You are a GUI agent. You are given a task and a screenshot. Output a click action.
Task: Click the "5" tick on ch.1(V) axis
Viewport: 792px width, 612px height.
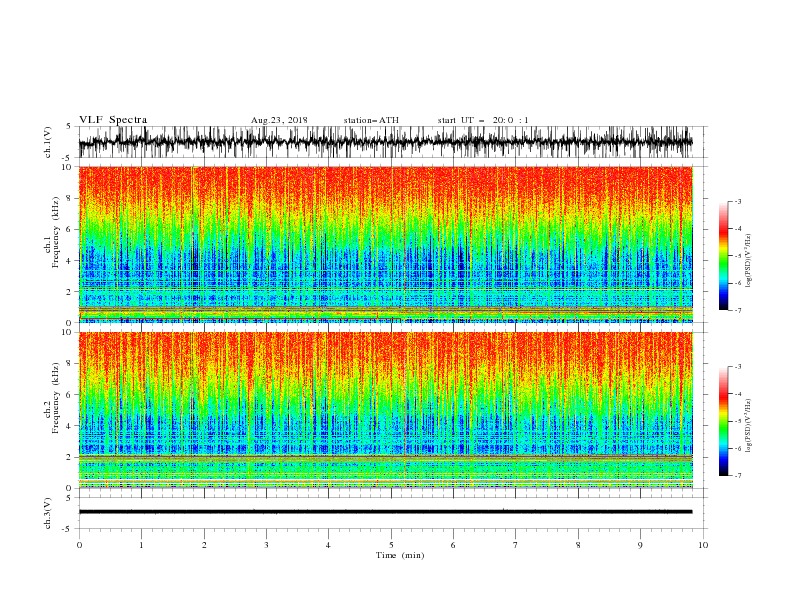pos(69,127)
